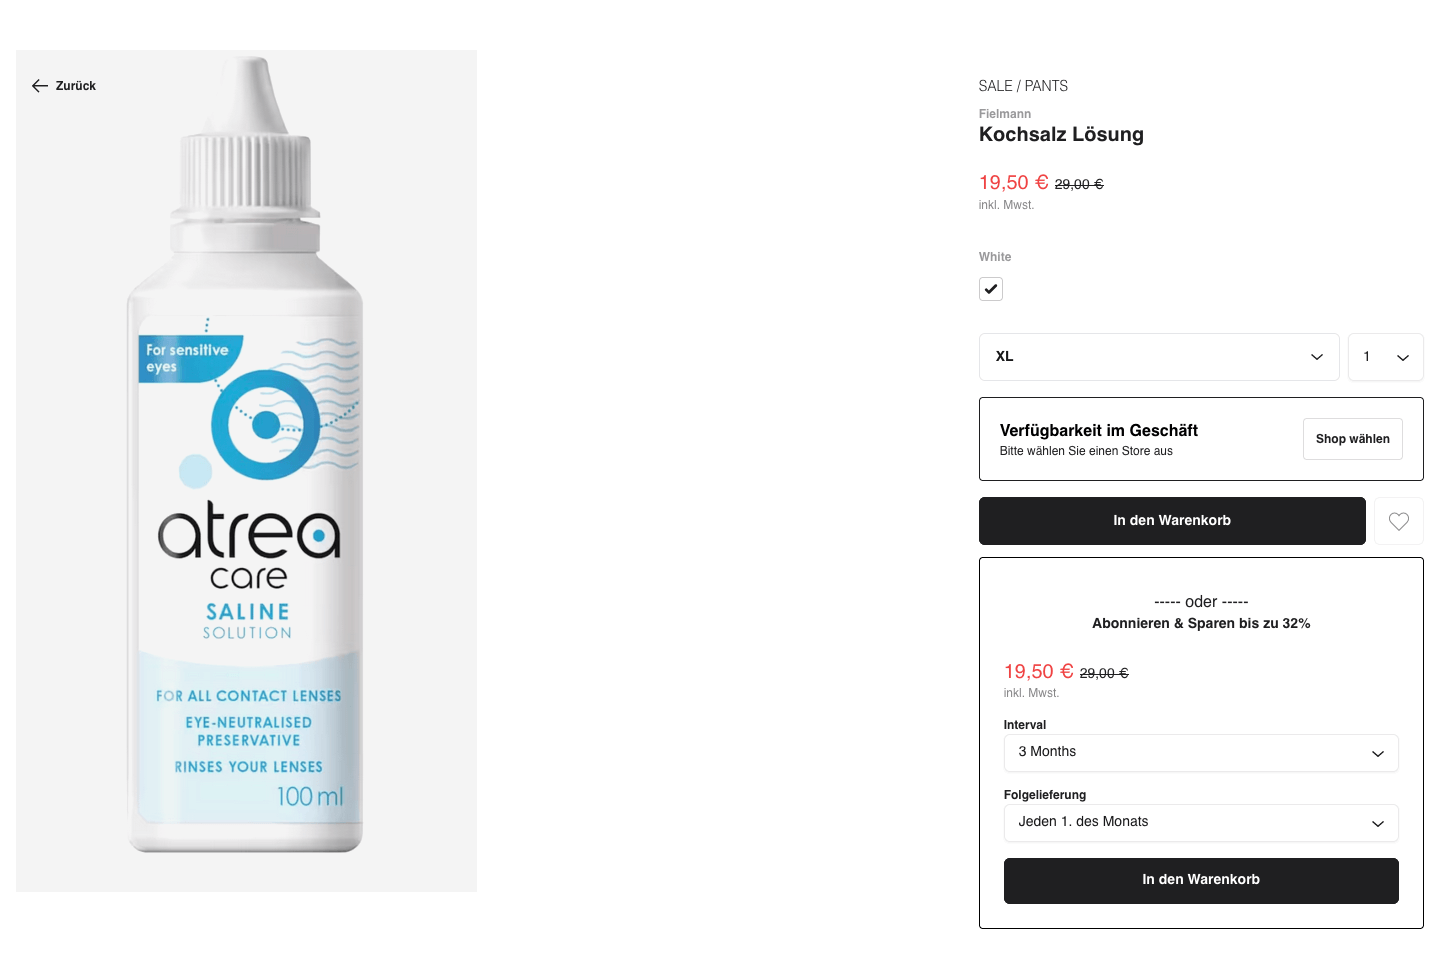Click chevron arrow of quantity selector
The image size is (1442, 957).
[1402, 358]
